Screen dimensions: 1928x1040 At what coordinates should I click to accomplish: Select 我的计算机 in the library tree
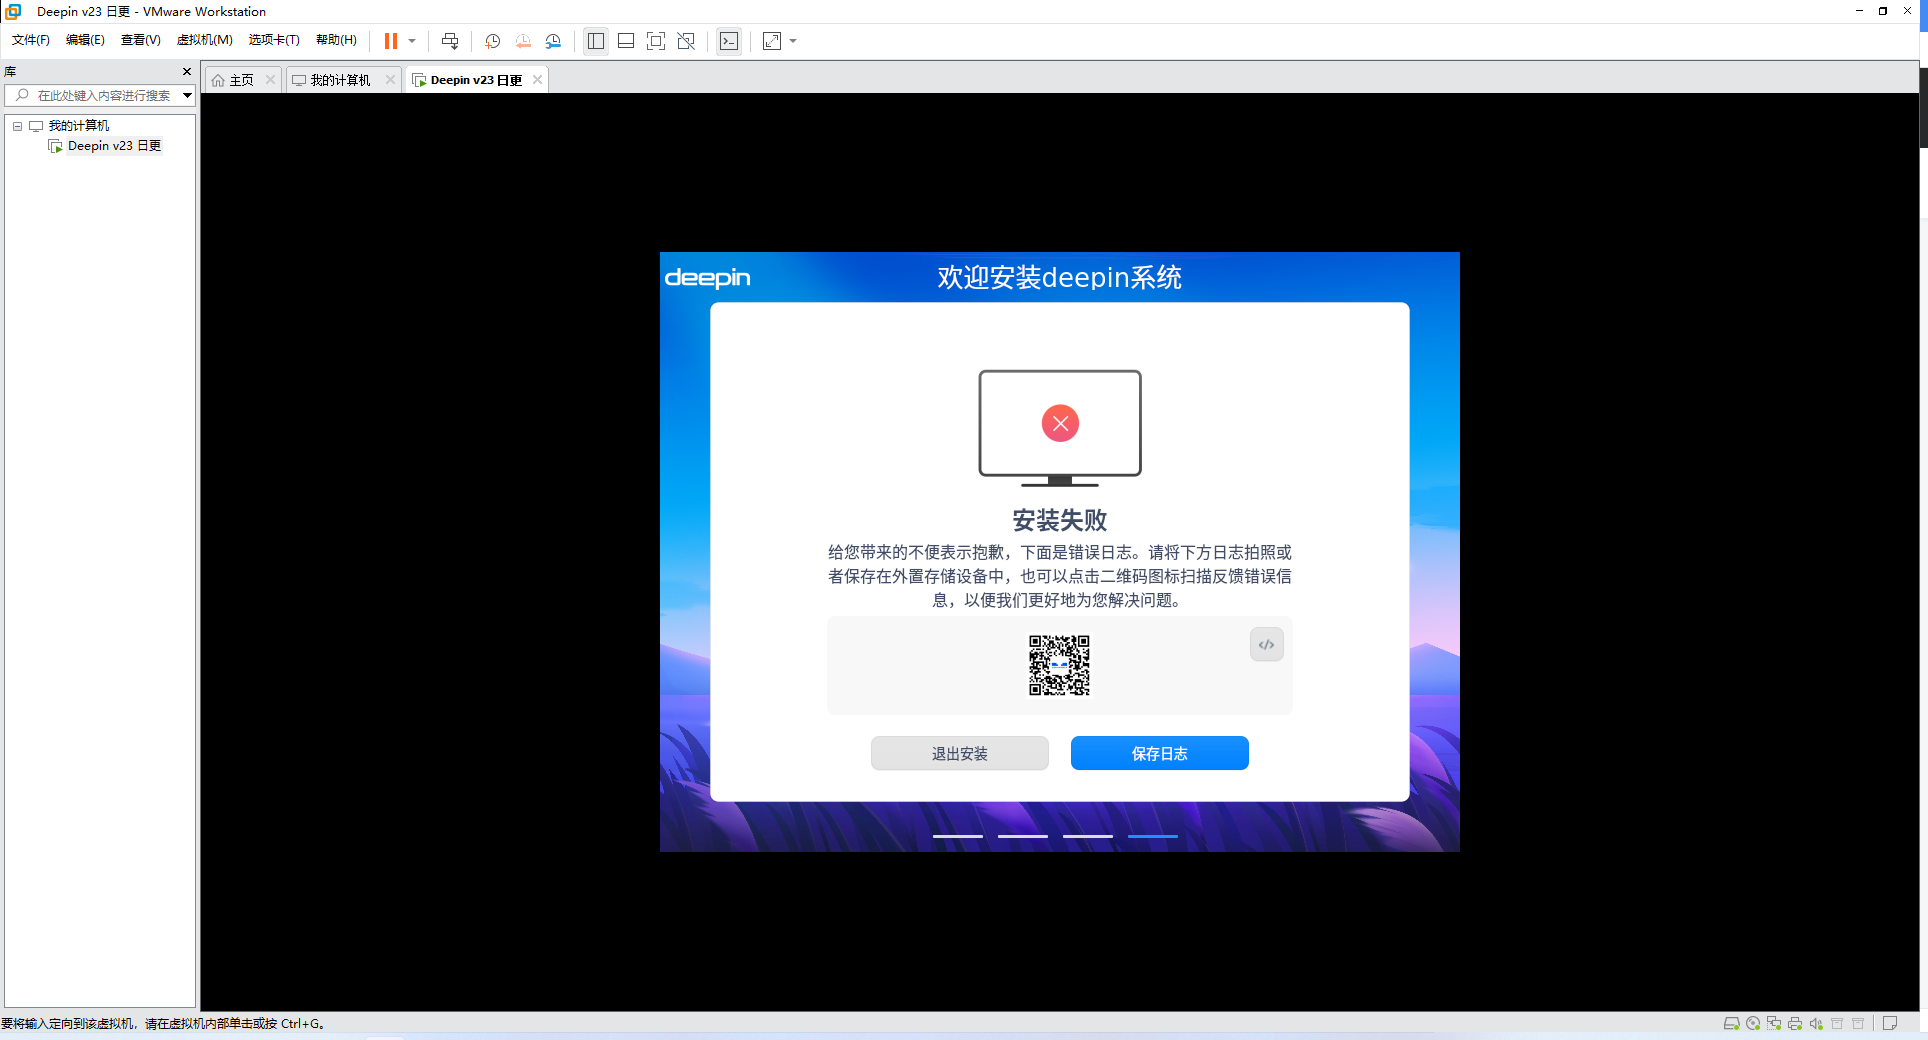(x=79, y=126)
